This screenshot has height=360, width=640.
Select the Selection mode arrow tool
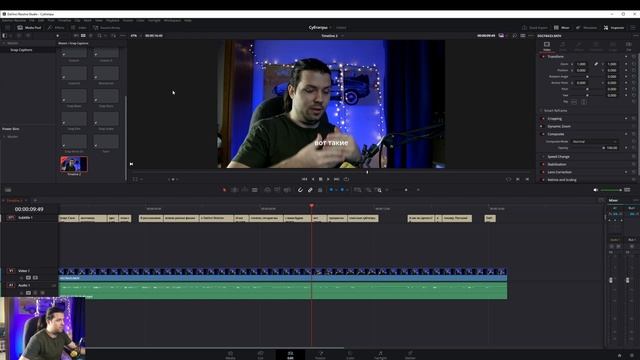tap(224, 190)
